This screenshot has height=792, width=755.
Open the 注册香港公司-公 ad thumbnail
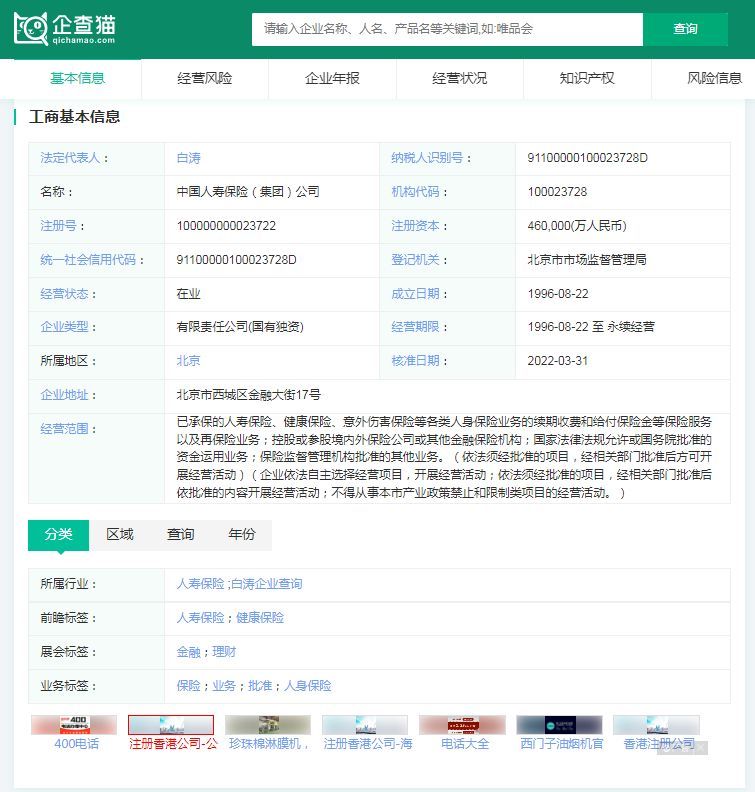171,725
